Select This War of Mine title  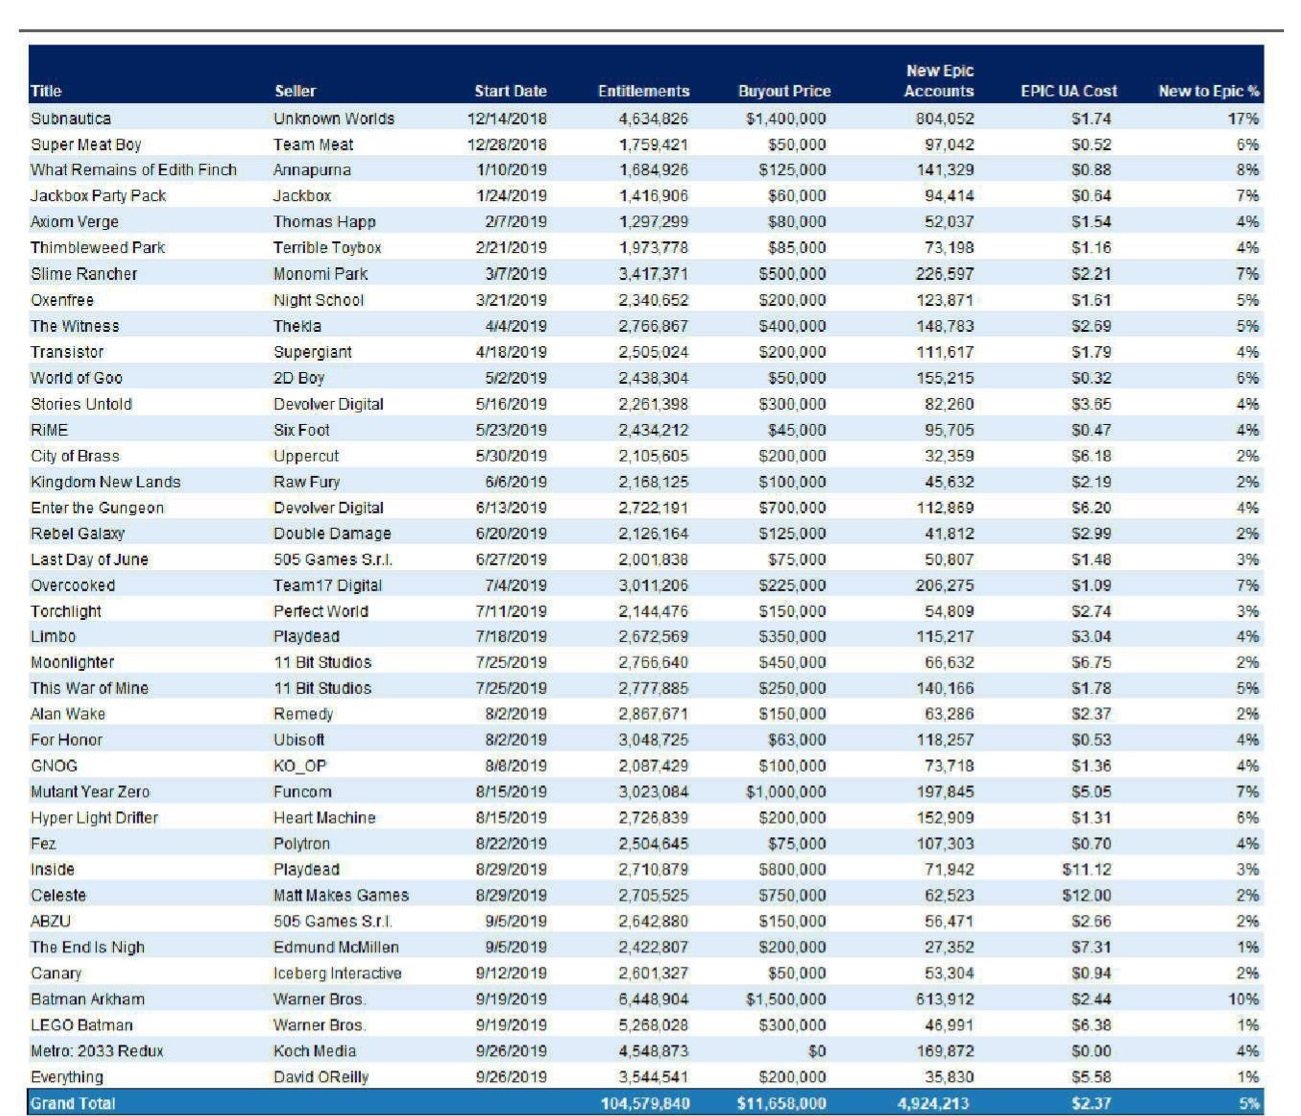pyautogui.click(x=89, y=689)
